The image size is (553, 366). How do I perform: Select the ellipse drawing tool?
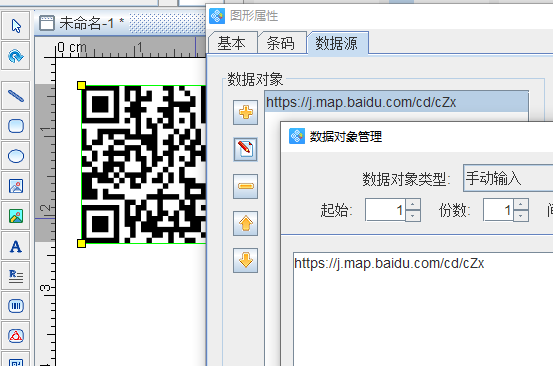pos(16,155)
